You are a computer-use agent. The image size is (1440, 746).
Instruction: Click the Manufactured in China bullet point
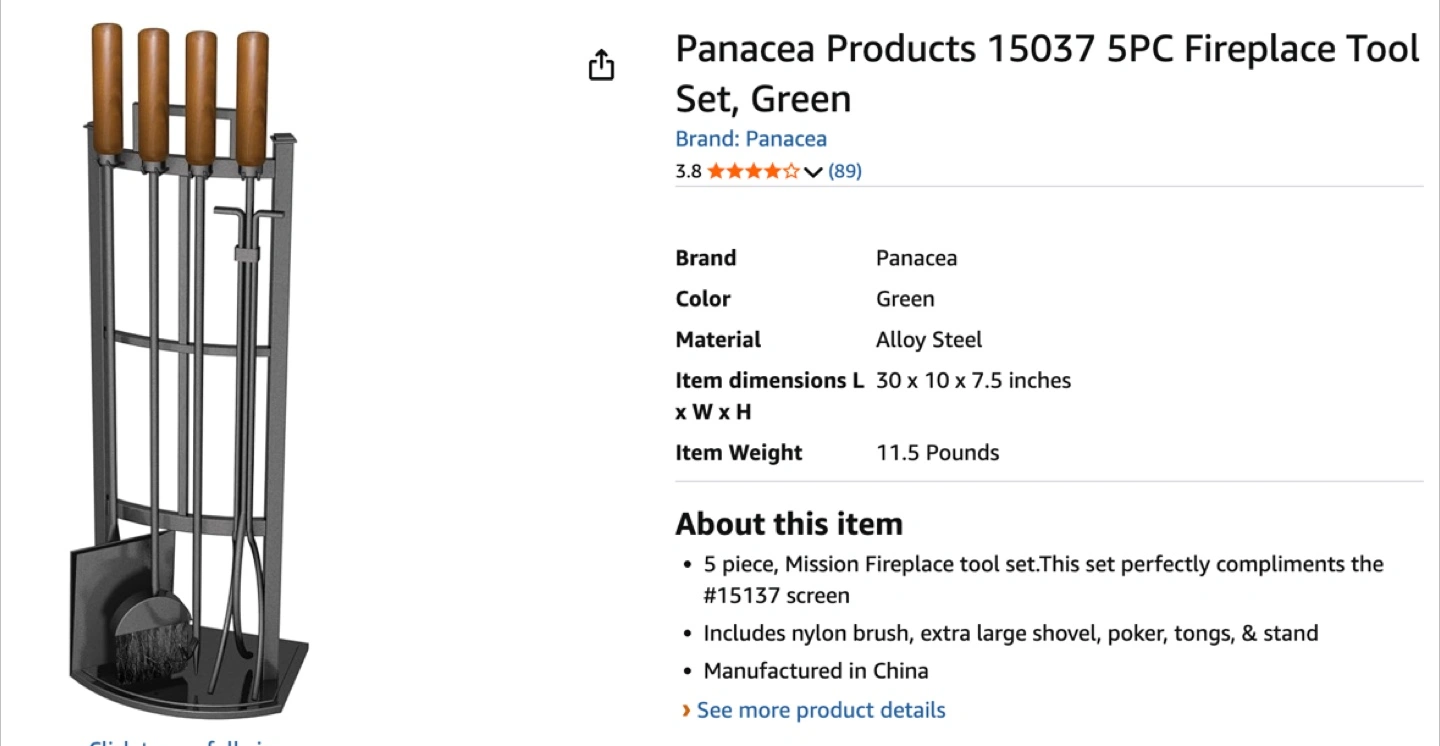[x=816, y=671]
